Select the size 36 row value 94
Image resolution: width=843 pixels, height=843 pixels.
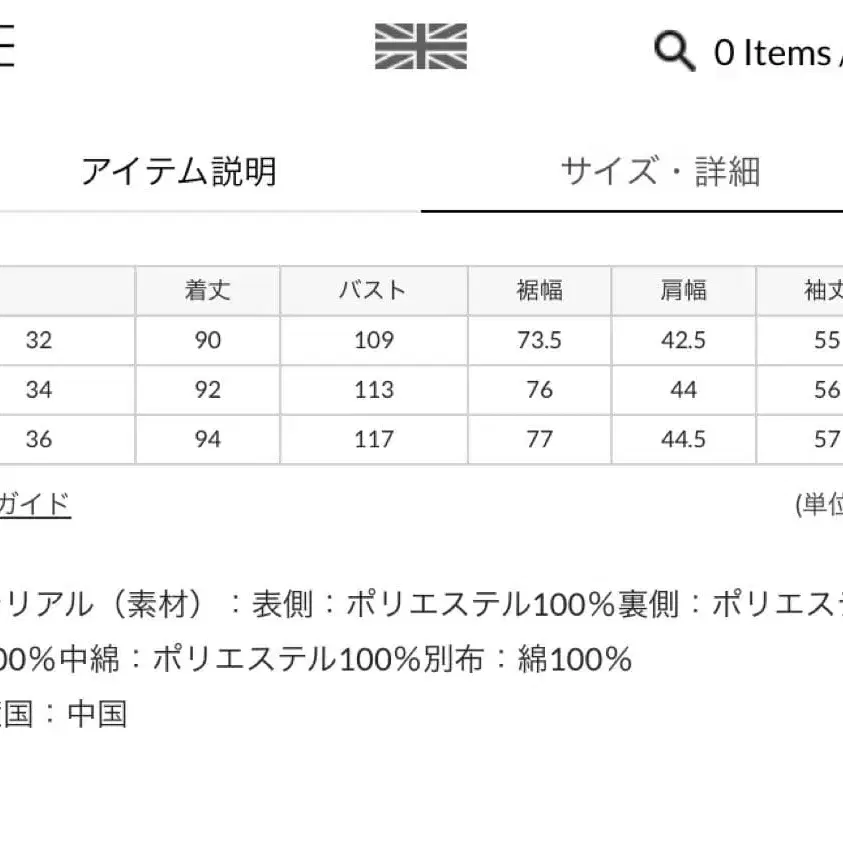[205, 439]
